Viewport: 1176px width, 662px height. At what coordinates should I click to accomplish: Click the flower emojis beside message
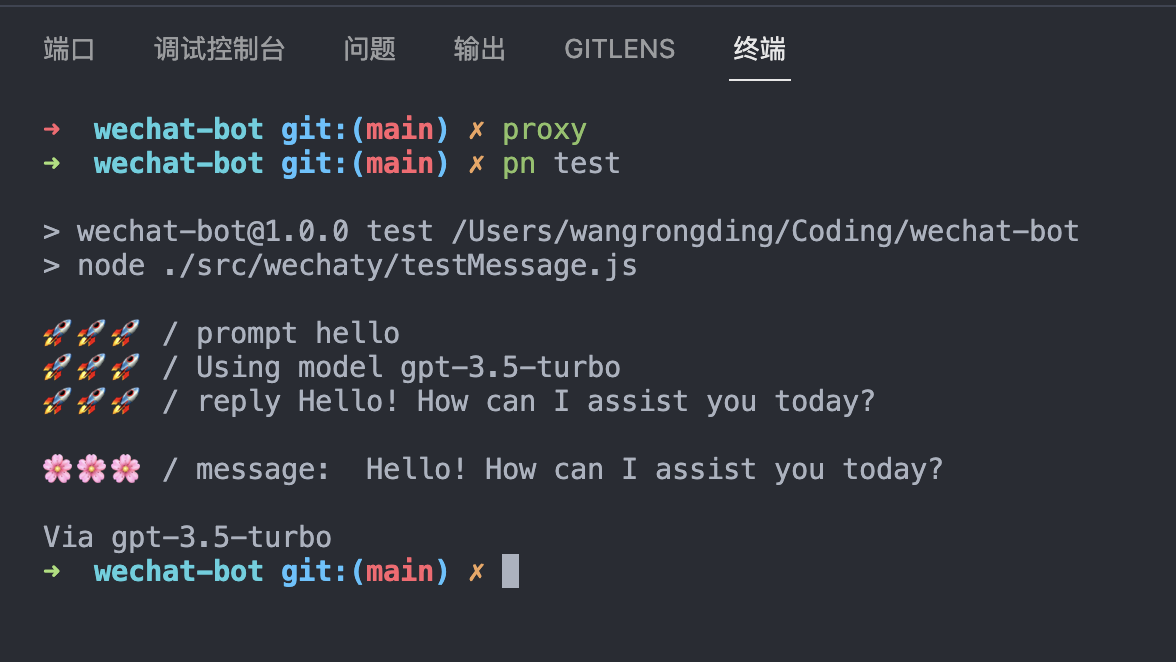point(91,469)
